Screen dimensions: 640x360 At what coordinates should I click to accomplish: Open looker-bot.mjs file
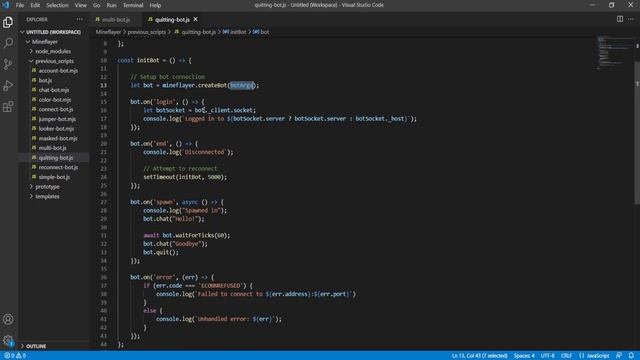coord(56,129)
